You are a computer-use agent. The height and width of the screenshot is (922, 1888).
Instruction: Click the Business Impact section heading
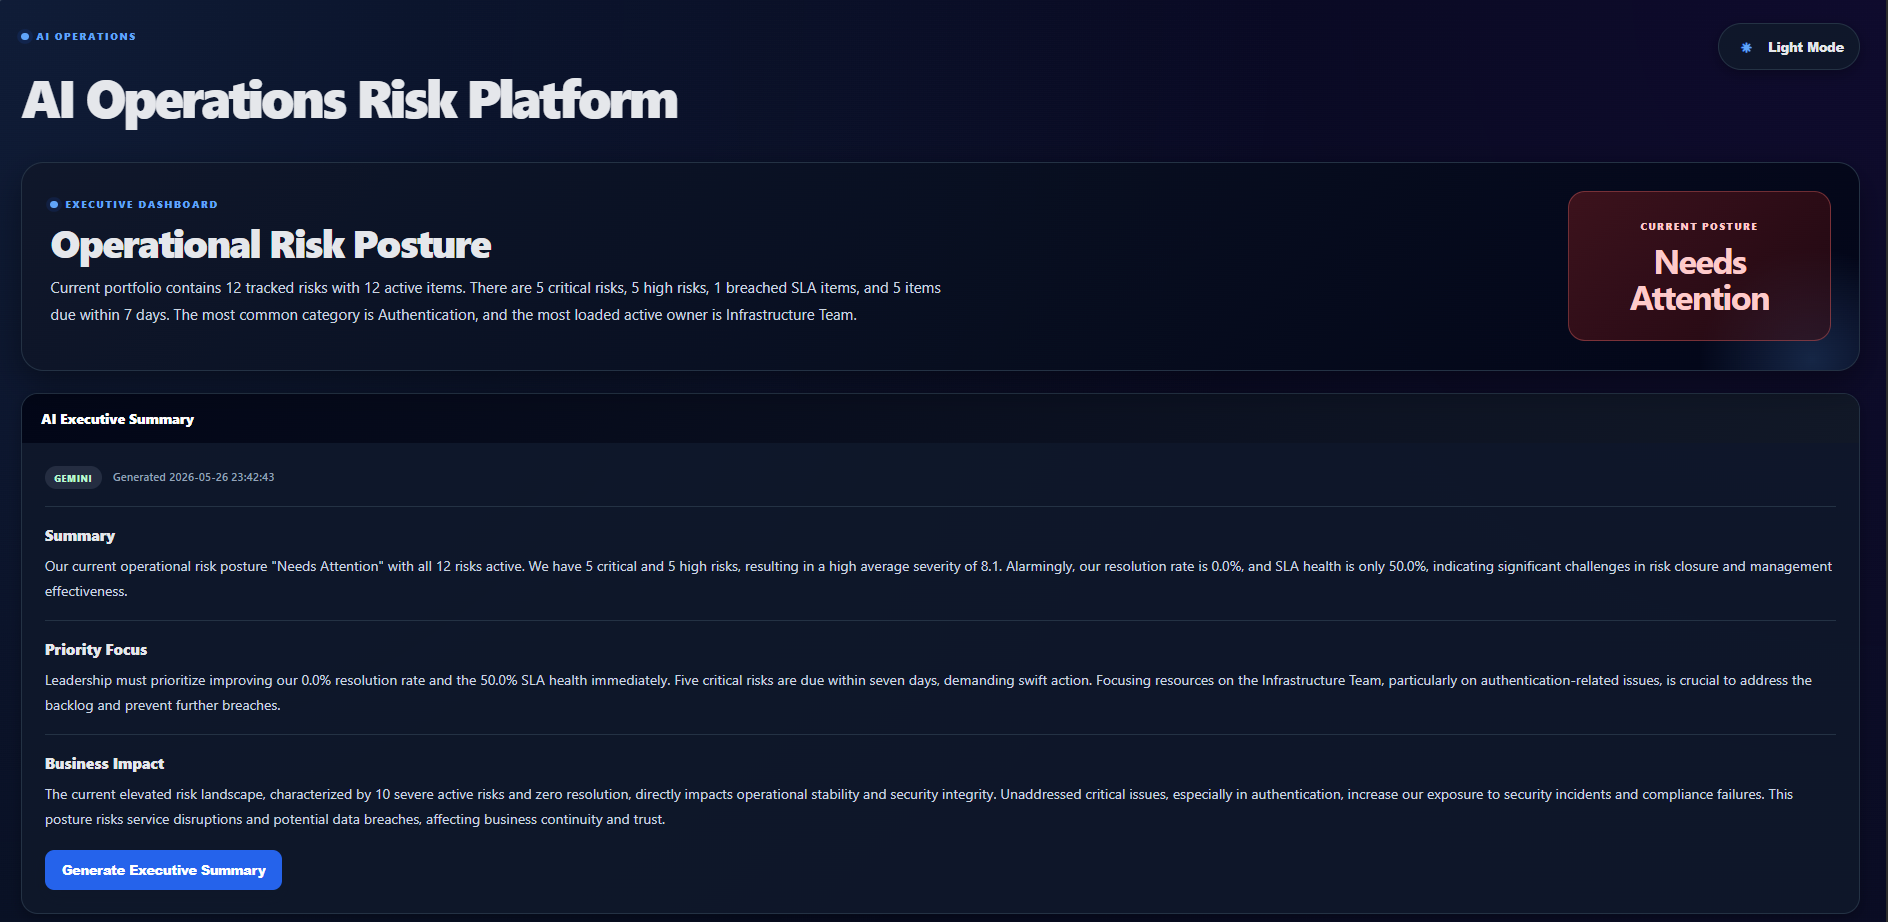tap(104, 764)
